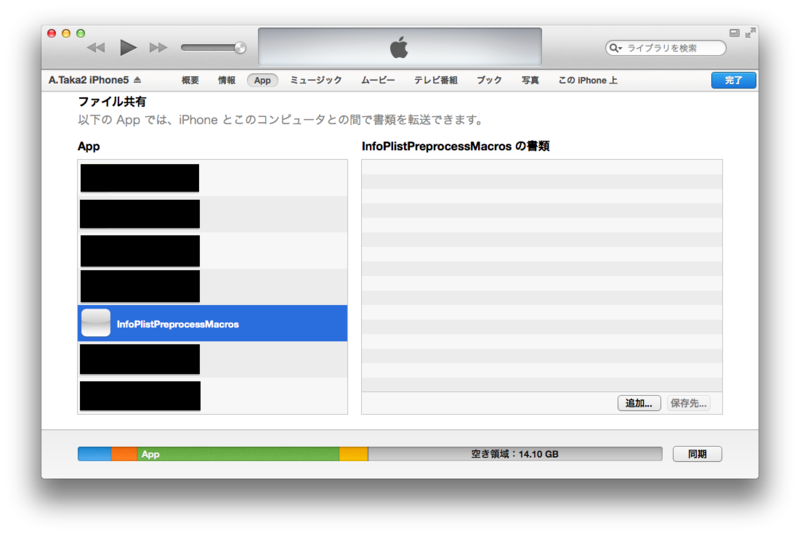Switch to the ムービー tab
Viewport: 800px width, 536px height.
point(378,80)
